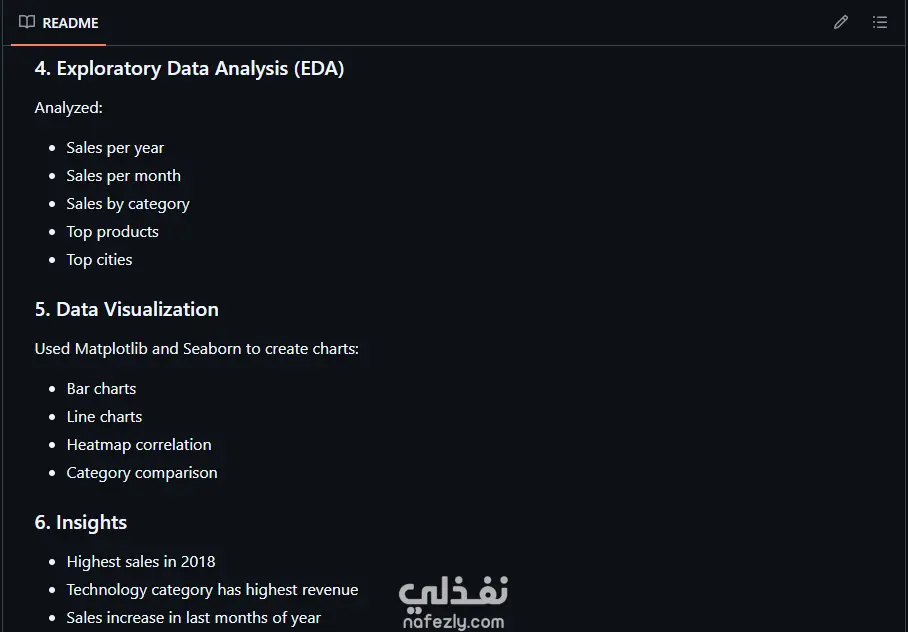Viewport: 908px width, 632px height.
Task: Click the Insights section heading
Action: coord(81,522)
